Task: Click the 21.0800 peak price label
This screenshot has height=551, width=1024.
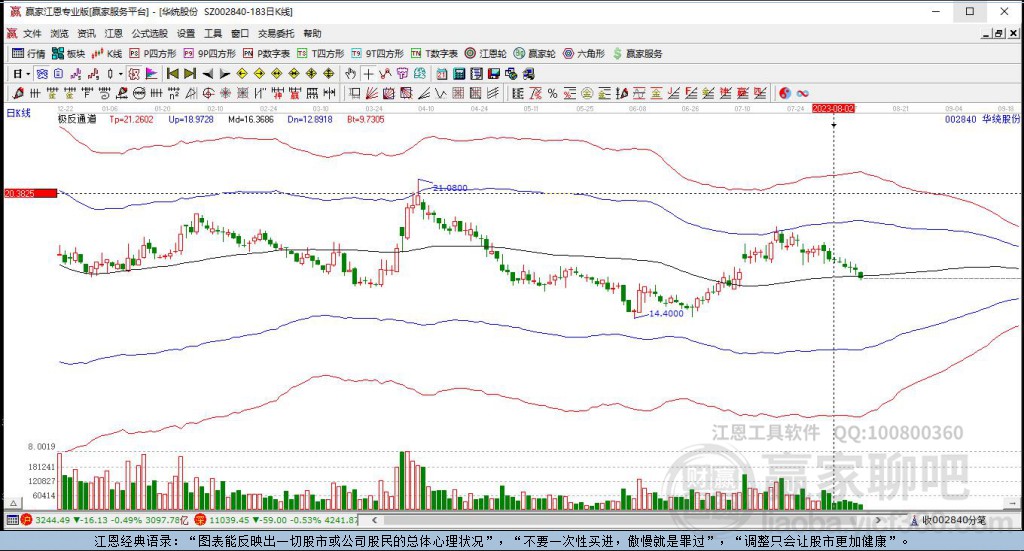Action: point(450,187)
